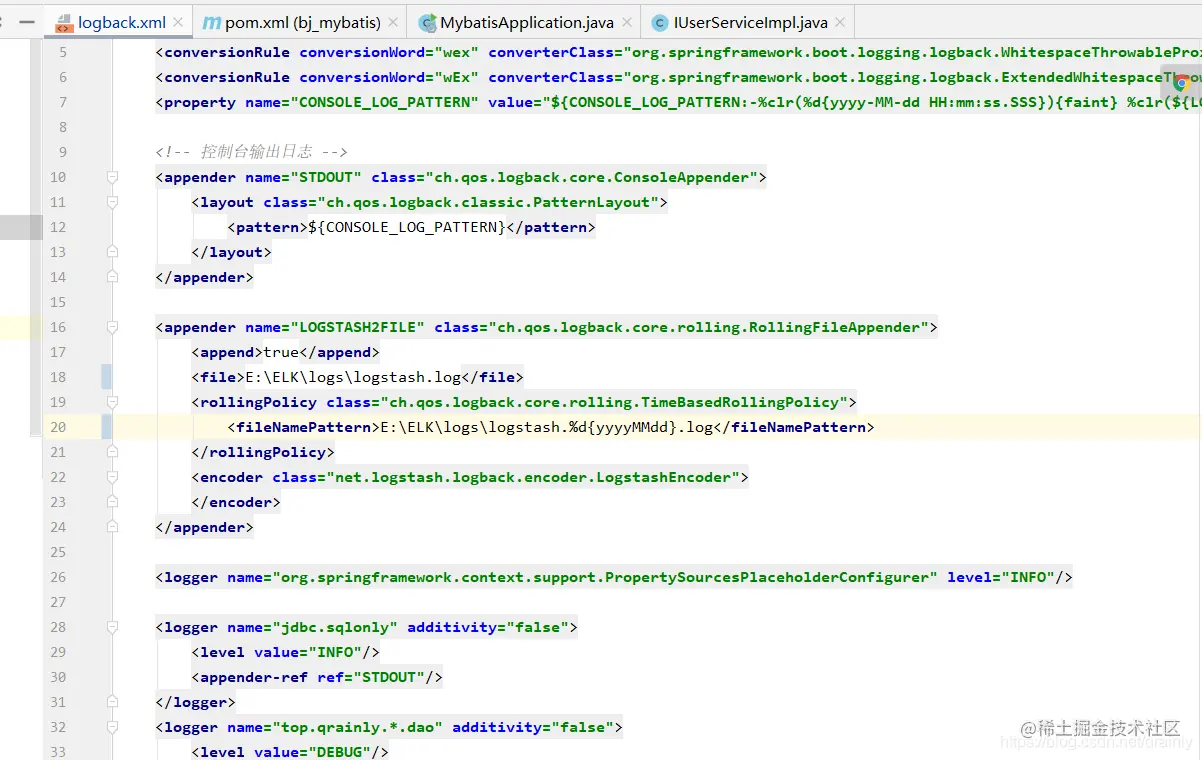Screen dimensions: 1202x760
Task: Click line number 12 in gutter
Action: point(58,227)
